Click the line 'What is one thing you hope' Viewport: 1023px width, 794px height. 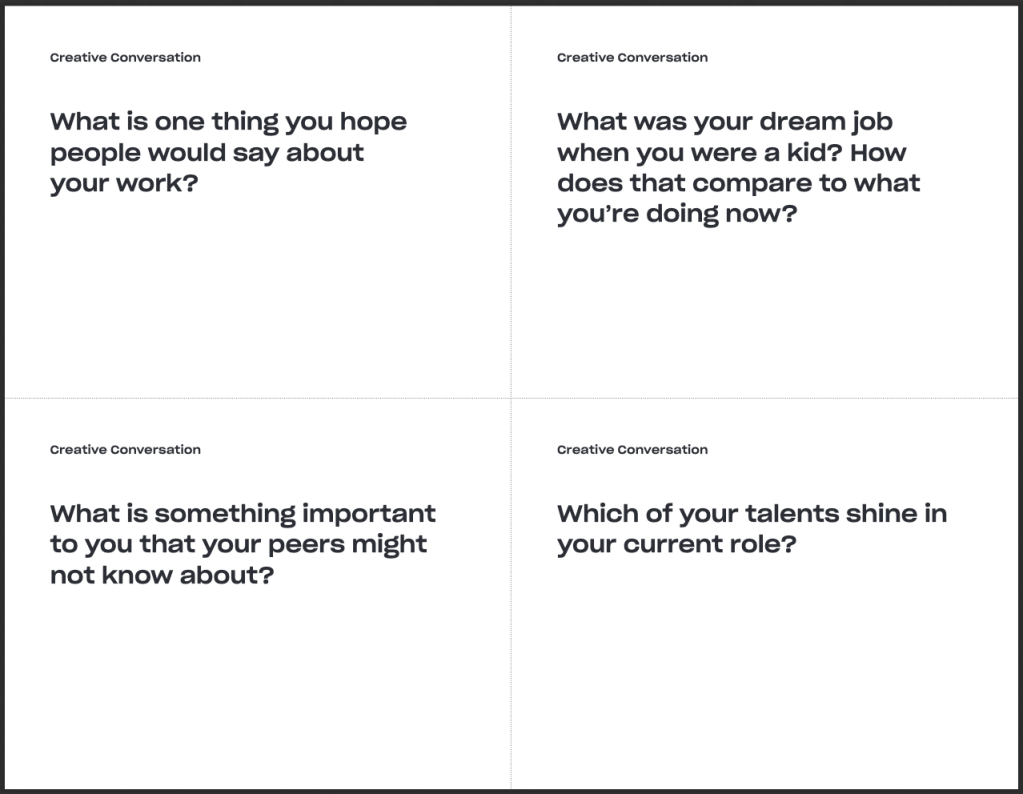228,122
